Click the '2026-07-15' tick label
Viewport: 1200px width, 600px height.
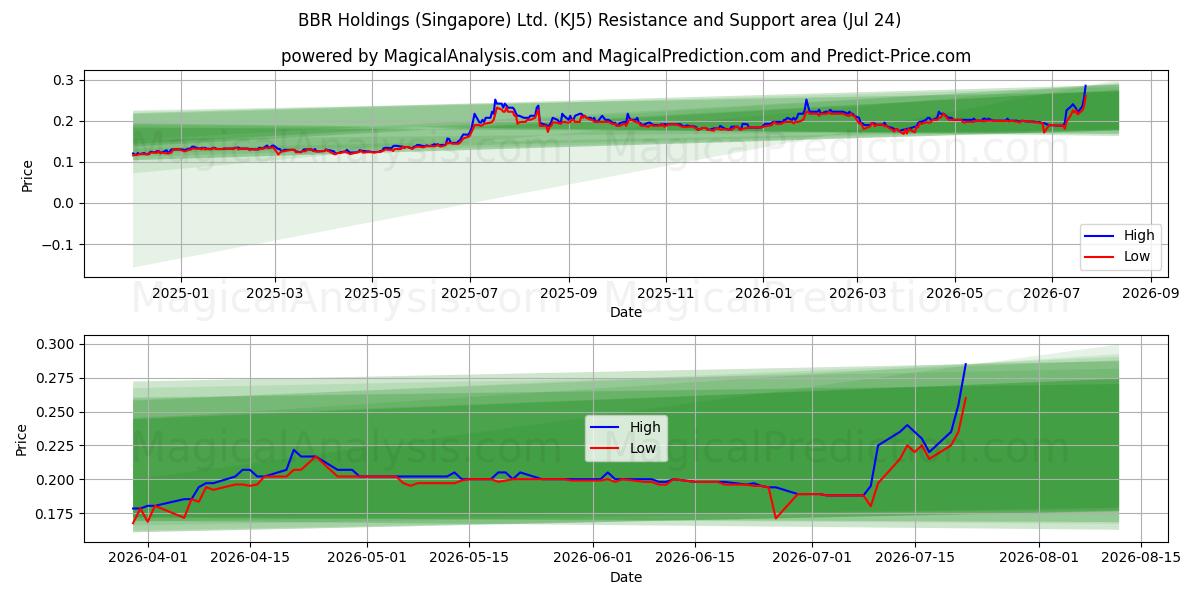pos(914,557)
